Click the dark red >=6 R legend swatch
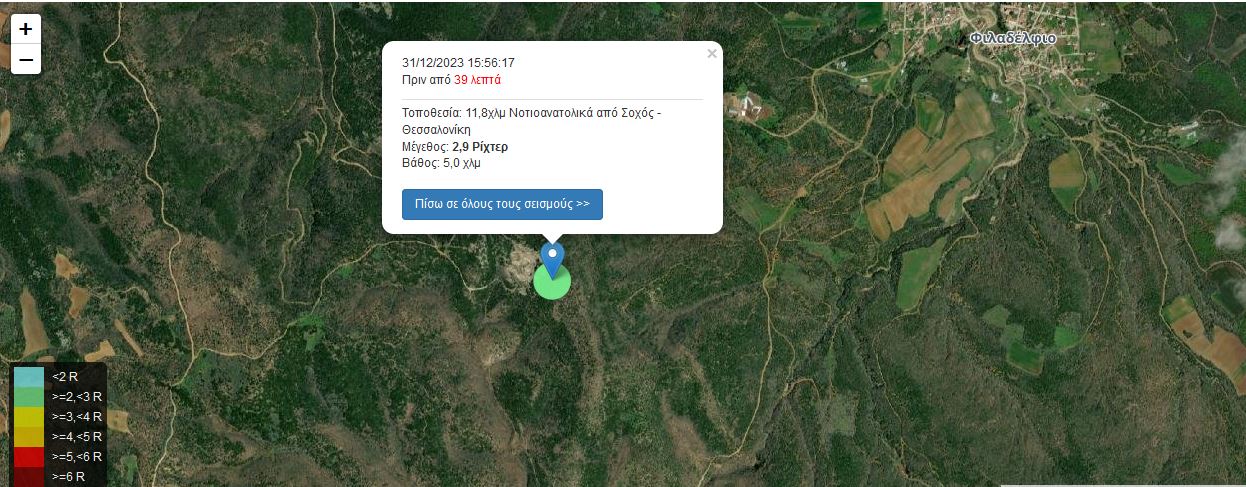Image resolution: width=1246 pixels, height=487 pixels. [x=29, y=477]
